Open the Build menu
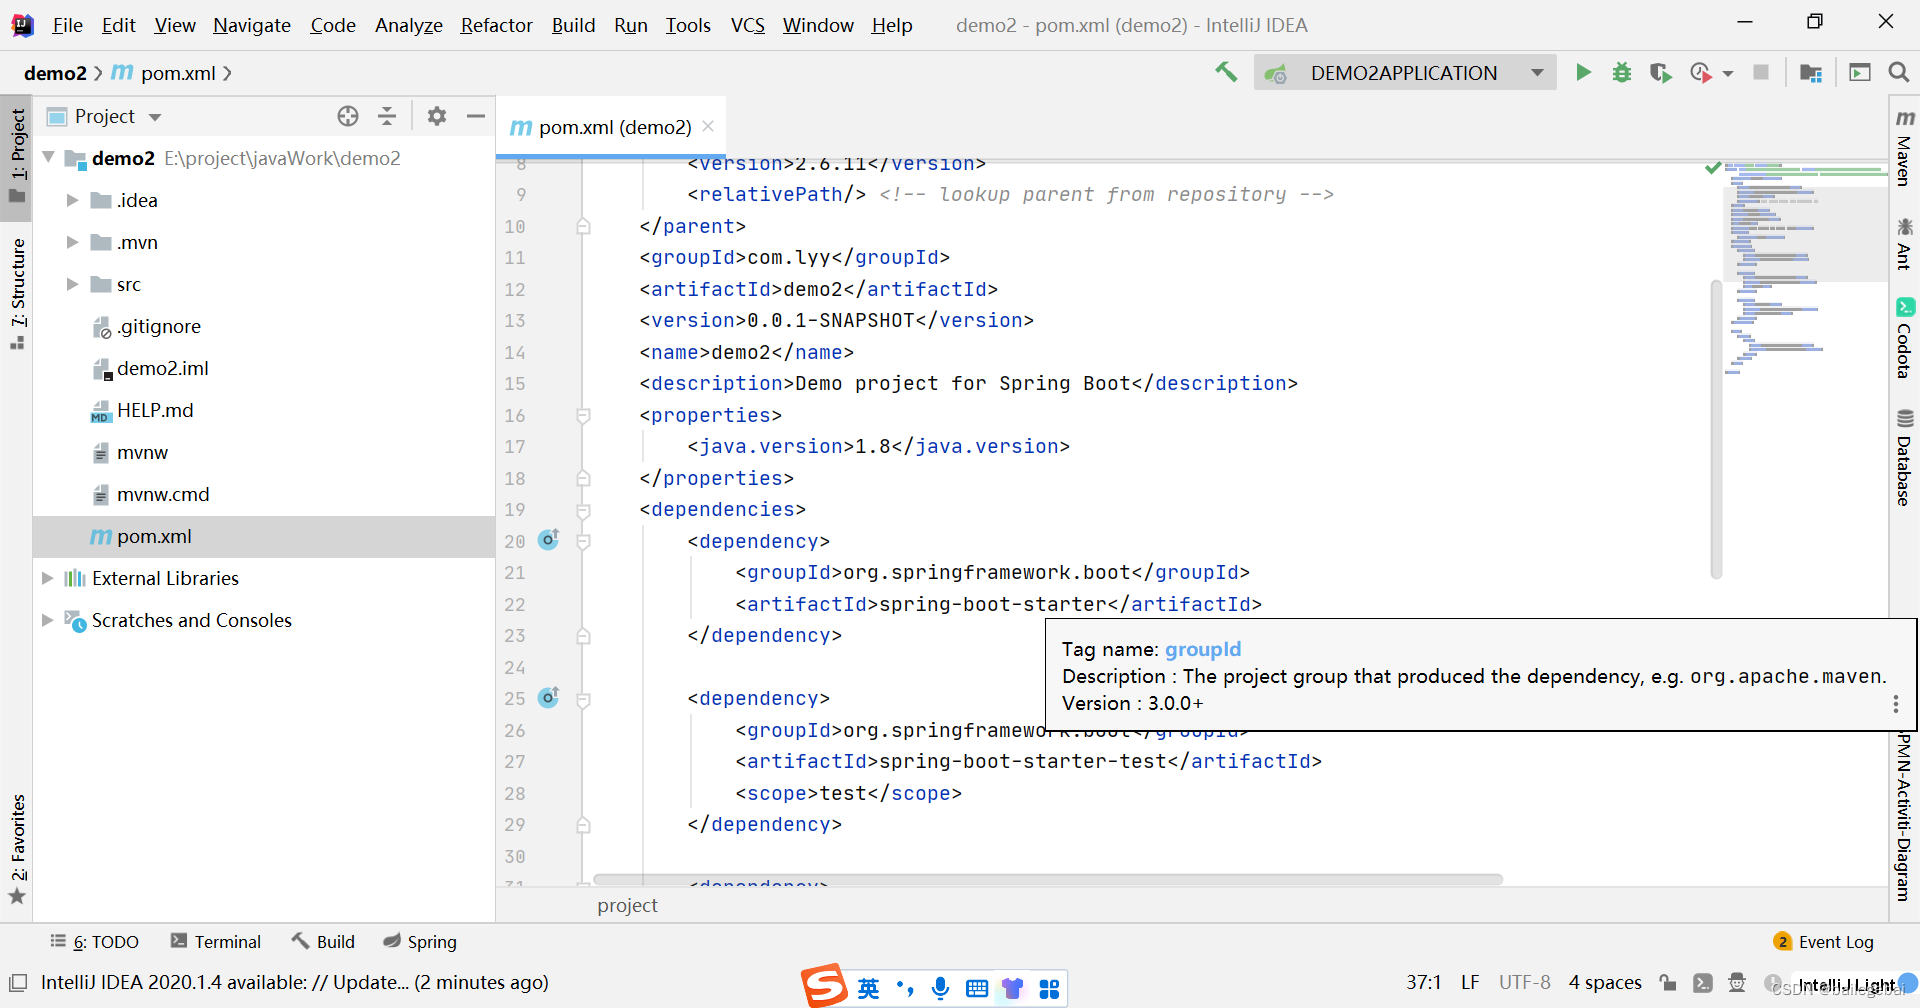This screenshot has height=1008, width=1920. (x=573, y=25)
